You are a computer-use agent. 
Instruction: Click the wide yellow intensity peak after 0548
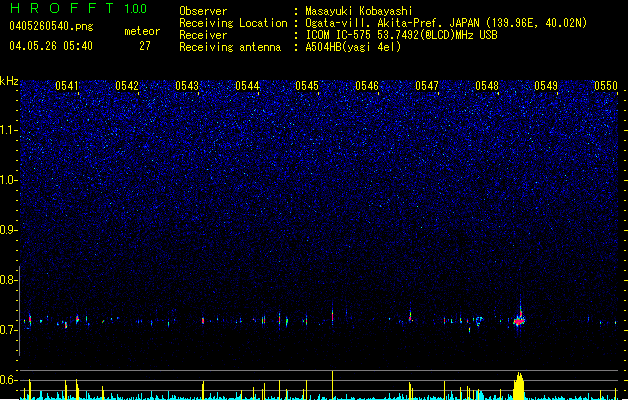click(x=519, y=386)
